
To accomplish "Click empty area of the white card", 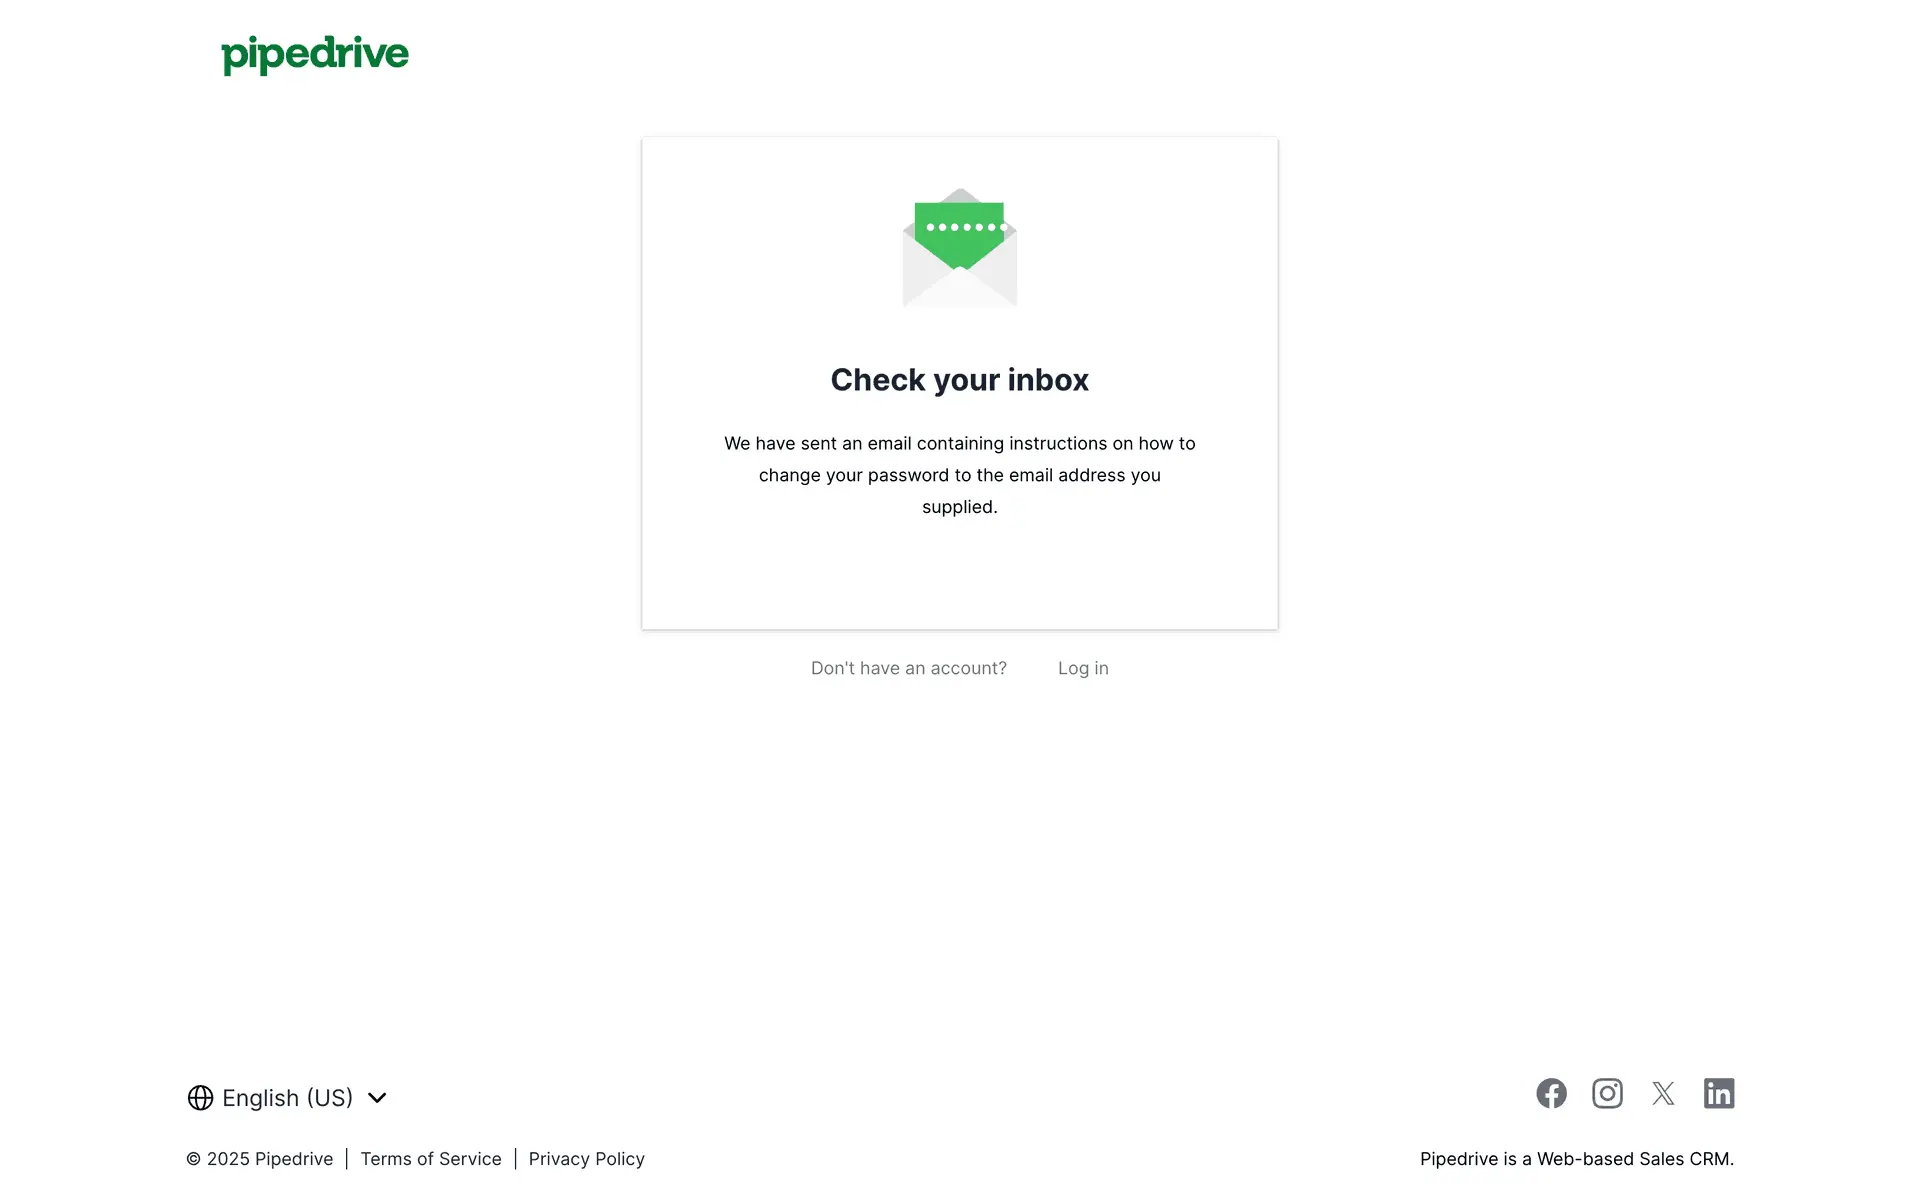I will pyautogui.click(x=960, y=575).
